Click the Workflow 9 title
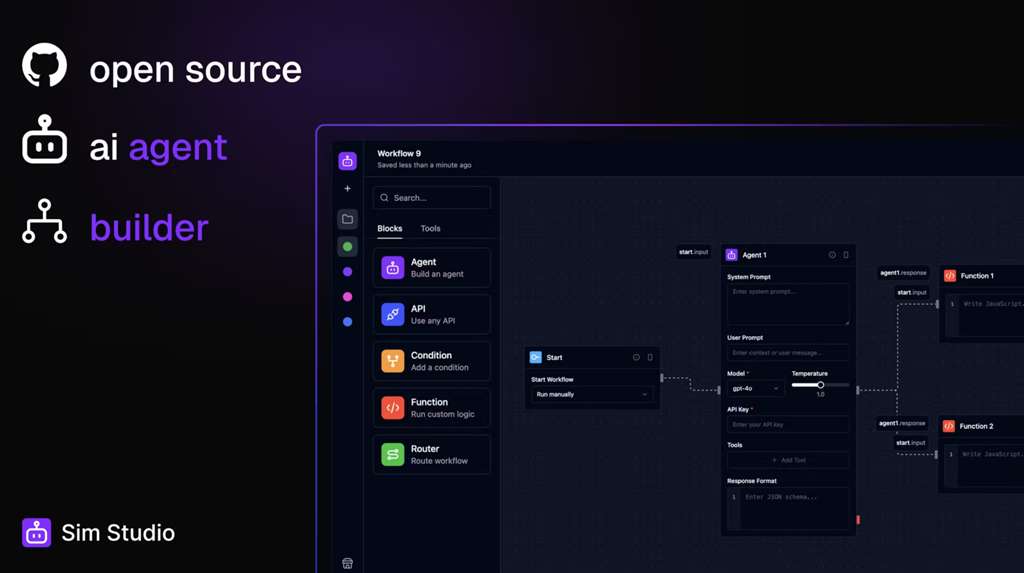 (399, 154)
